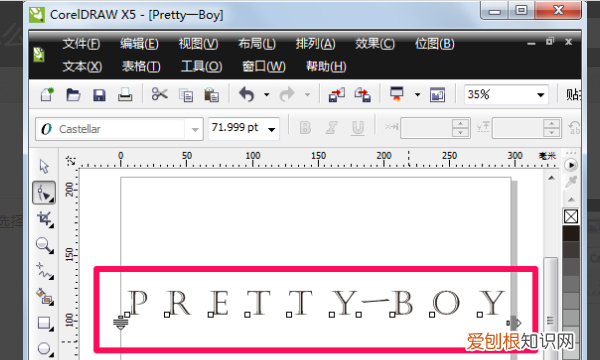The image size is (600, 360).
Task: Select the Pick tool arrow
Action: (44, 166)
